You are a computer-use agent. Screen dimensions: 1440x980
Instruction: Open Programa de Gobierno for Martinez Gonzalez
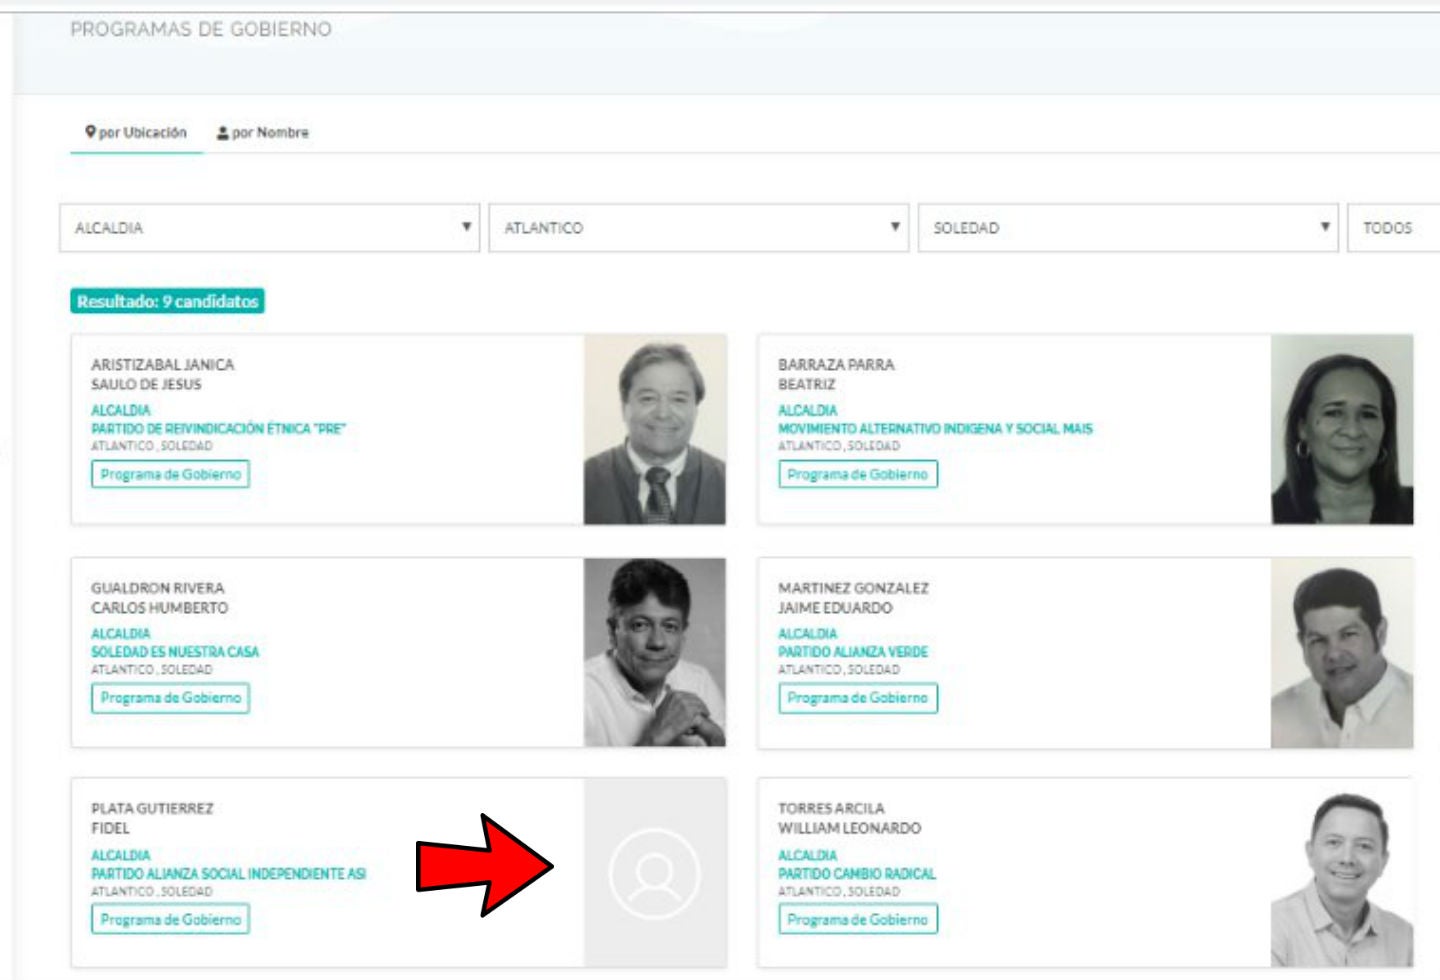(857, 698)
